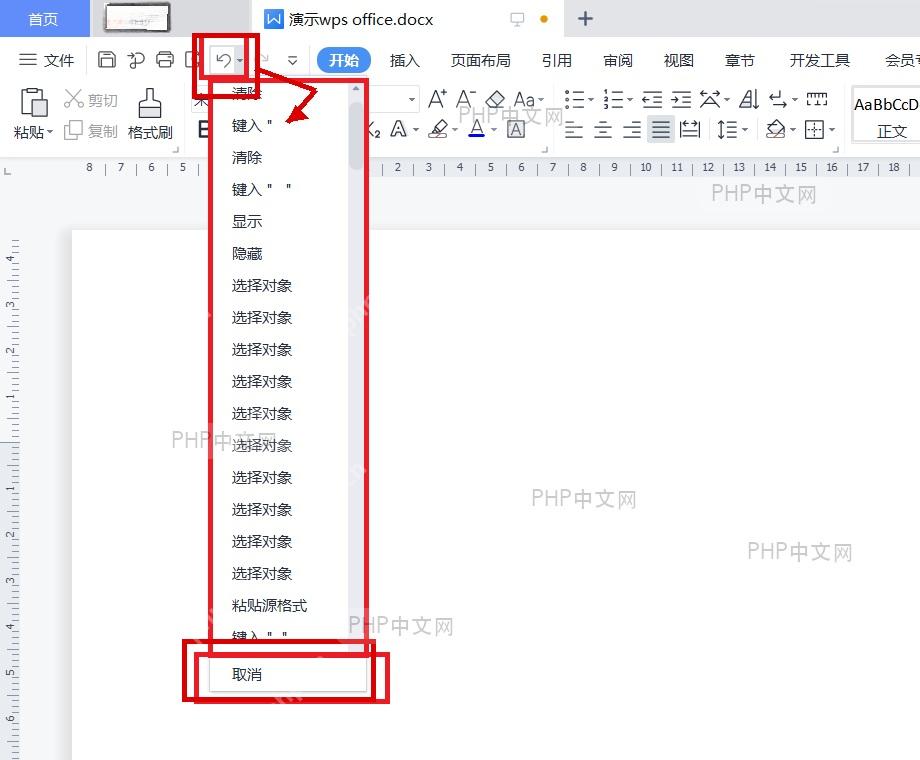Open the 文件 menu

point(46,60)
